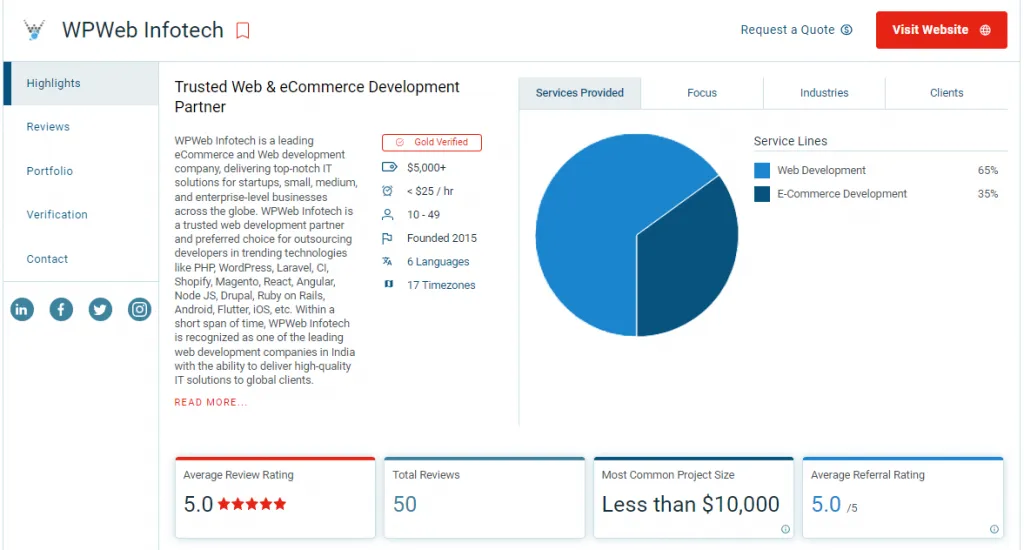Select Highlights in the sidebar
Image resolution: width=1024 pixels, height=550 pixels.
click(81, 83)
